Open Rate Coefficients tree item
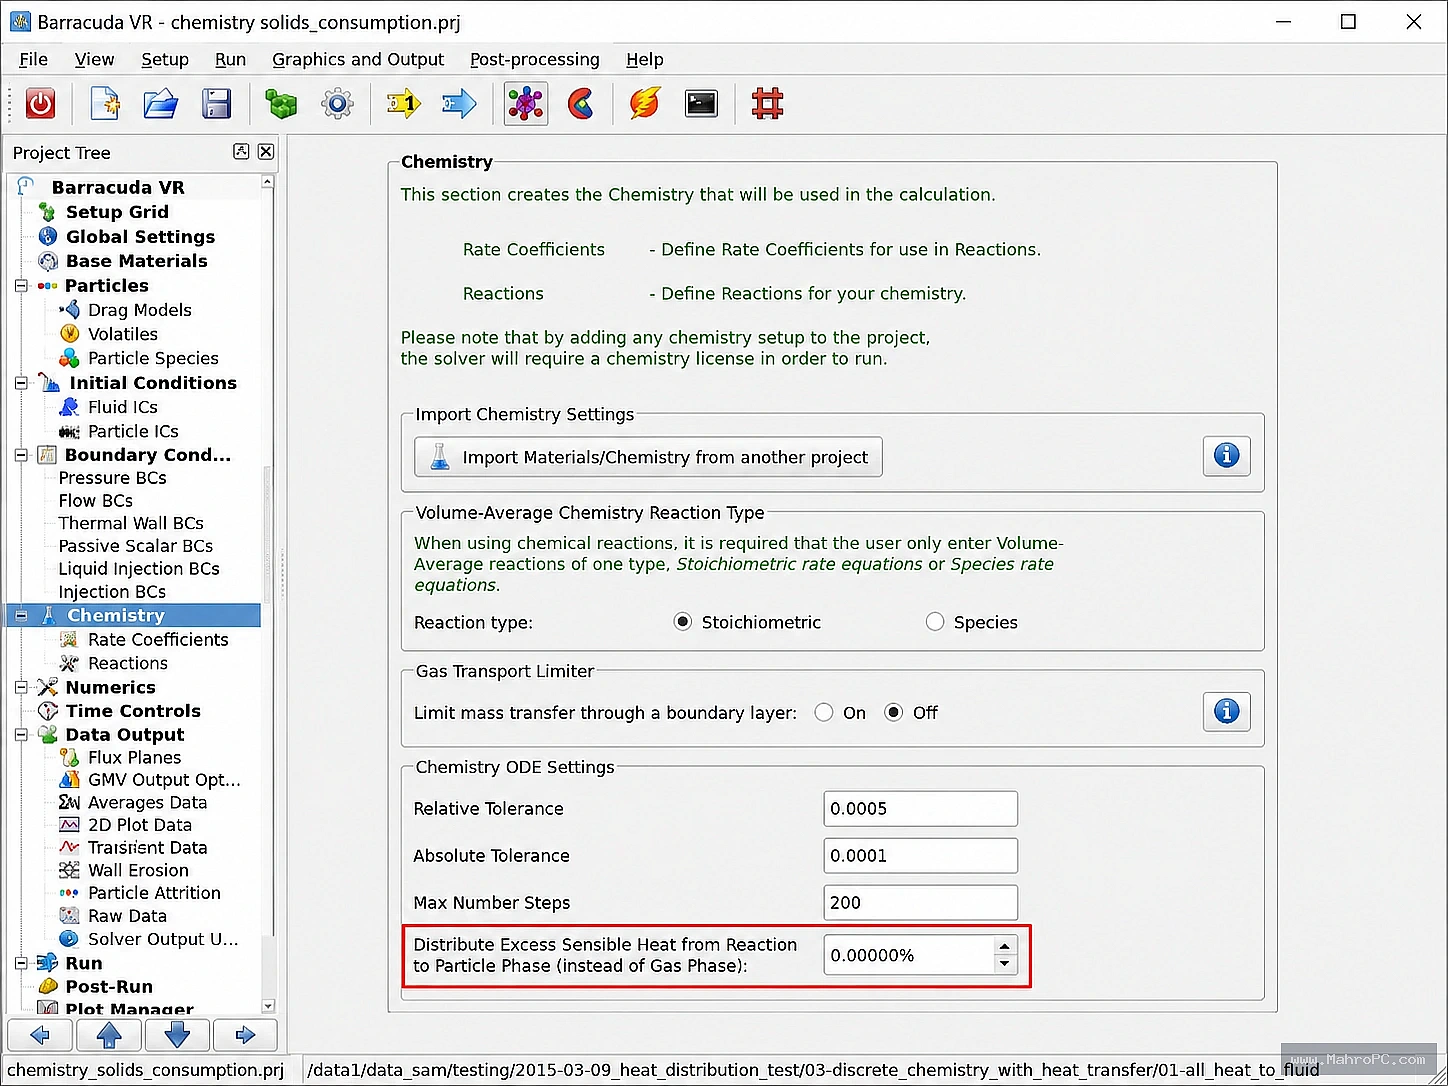 pos(158,640)
